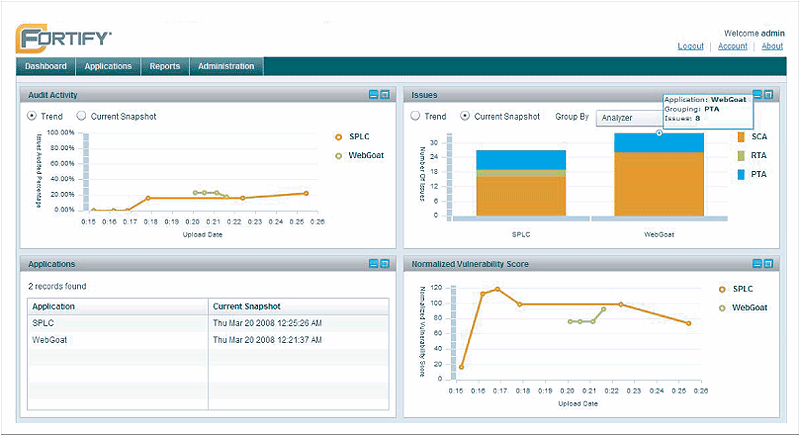
Task: Select Trend radio in Audit Activity
Action: [33, 116]
